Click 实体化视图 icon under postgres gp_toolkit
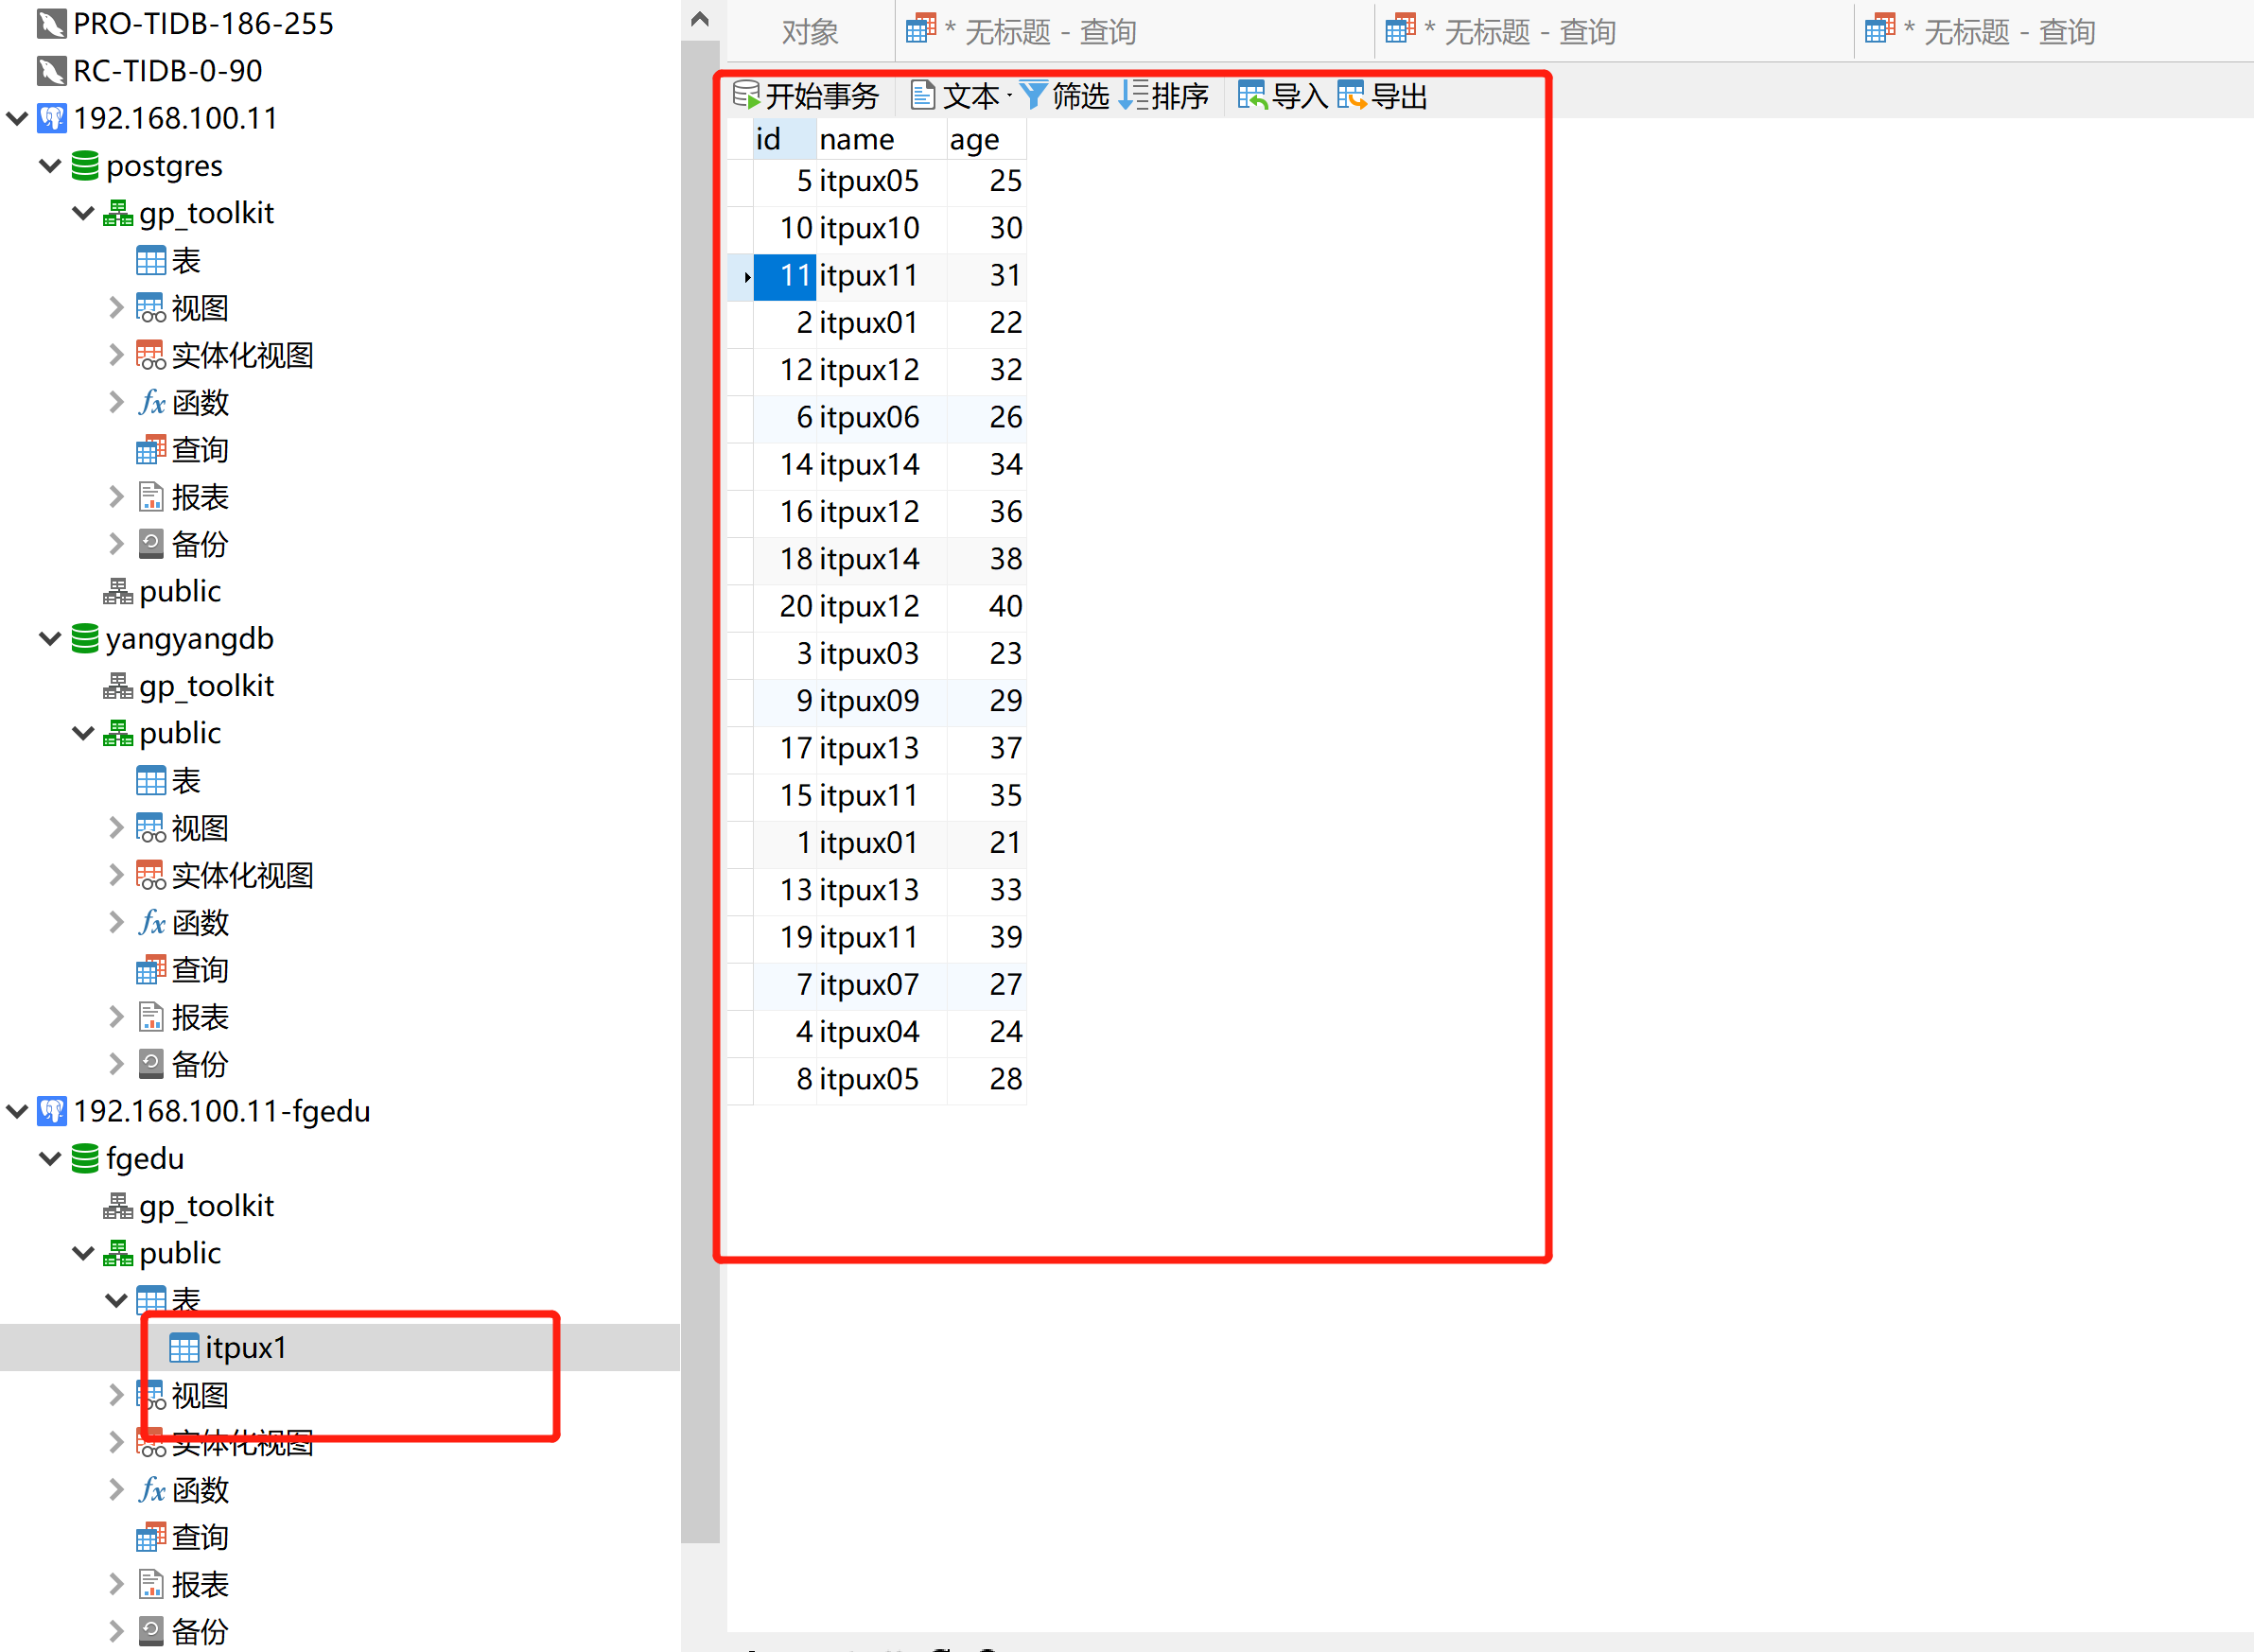 [151, 355]
